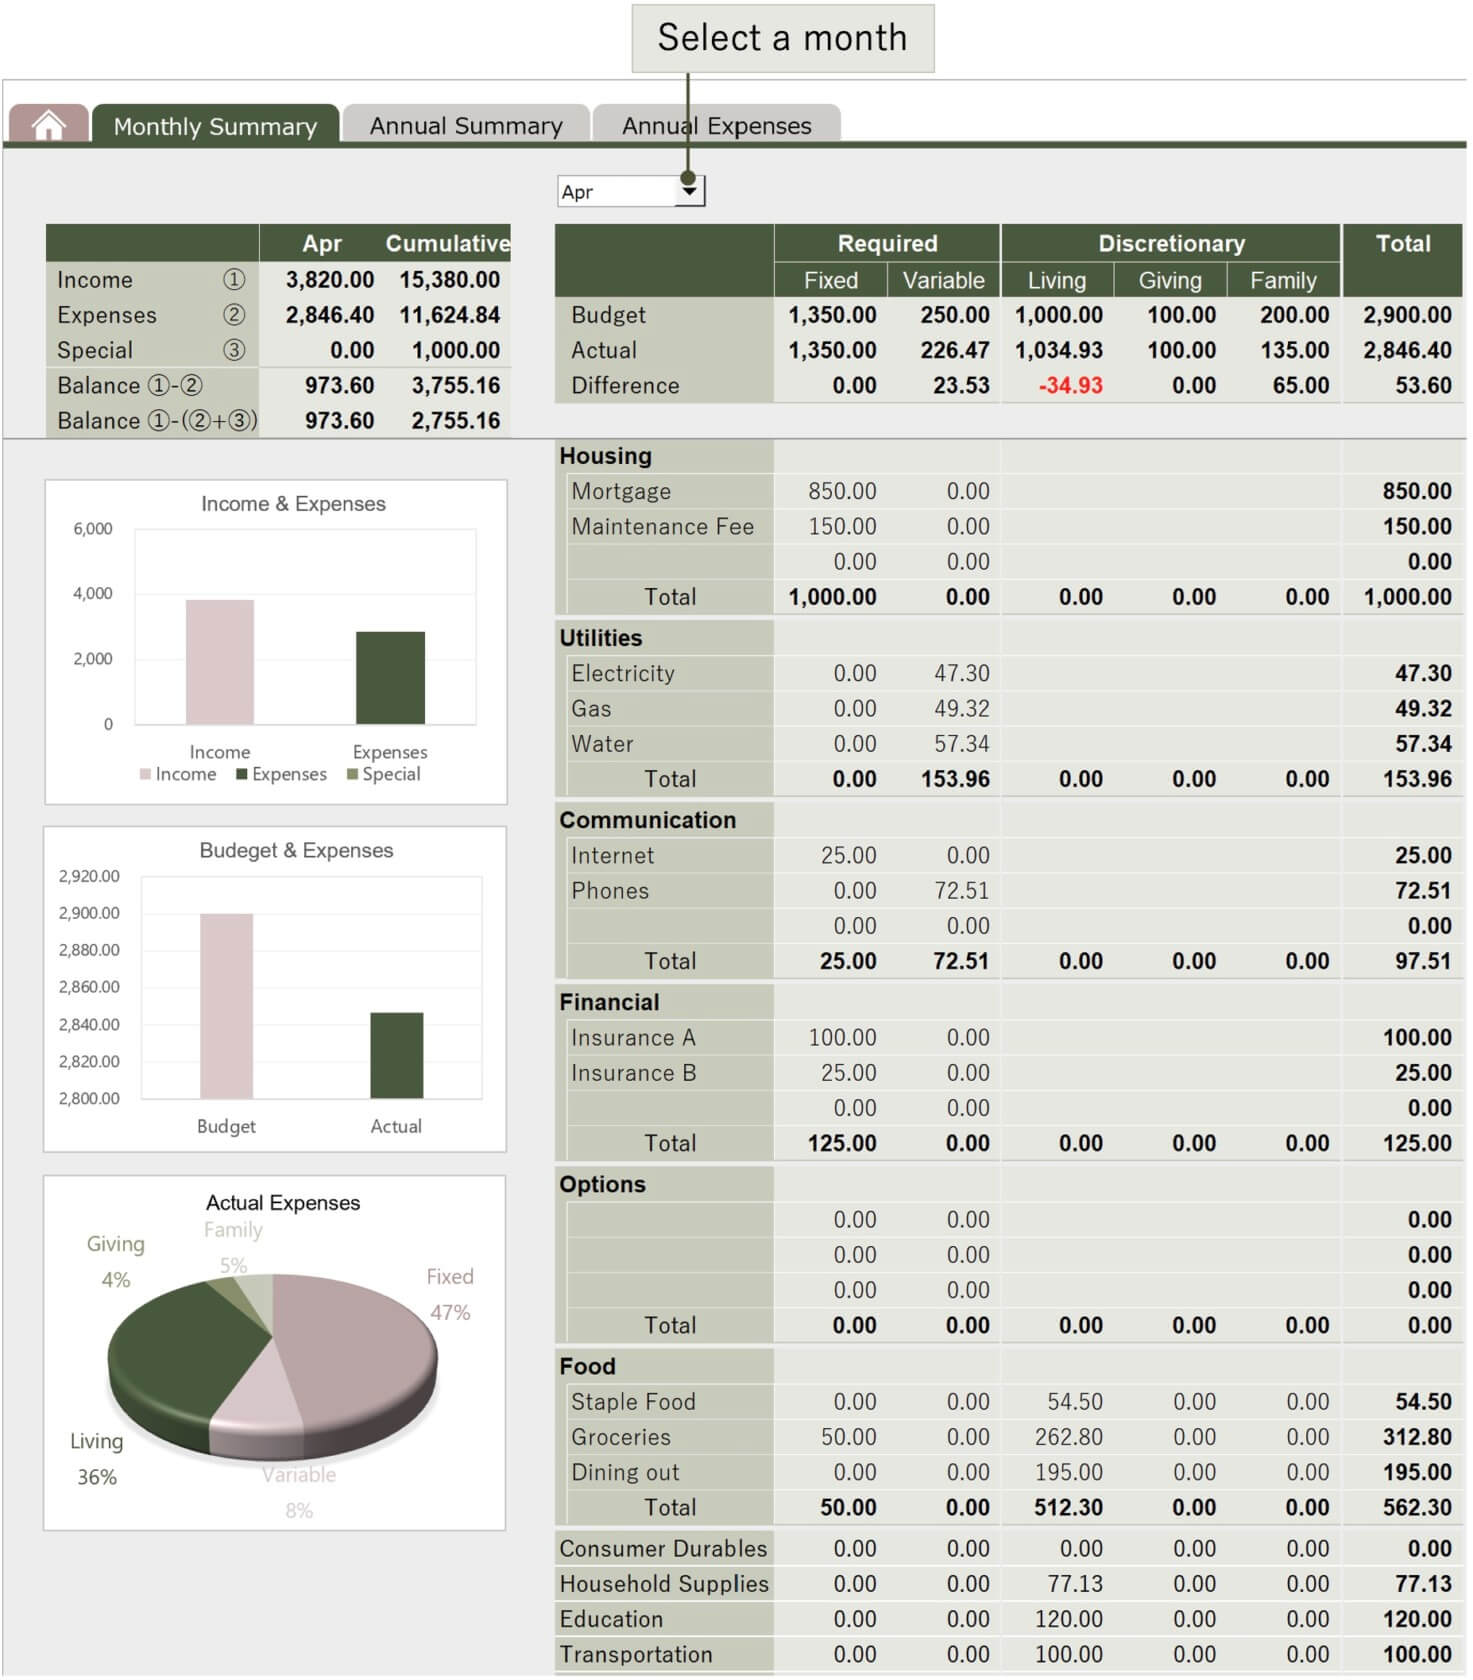Click the Food category heading
Screen dimensions: 1473x1680
click(587, 1367)
